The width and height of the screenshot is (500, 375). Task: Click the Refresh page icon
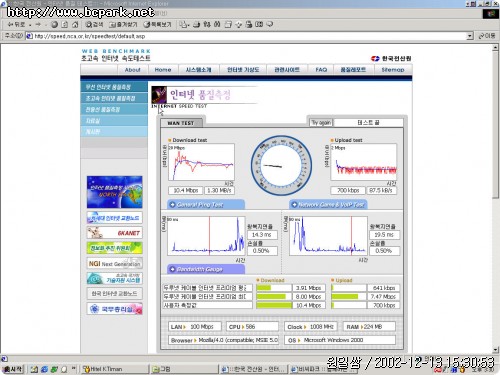[65, 24]
